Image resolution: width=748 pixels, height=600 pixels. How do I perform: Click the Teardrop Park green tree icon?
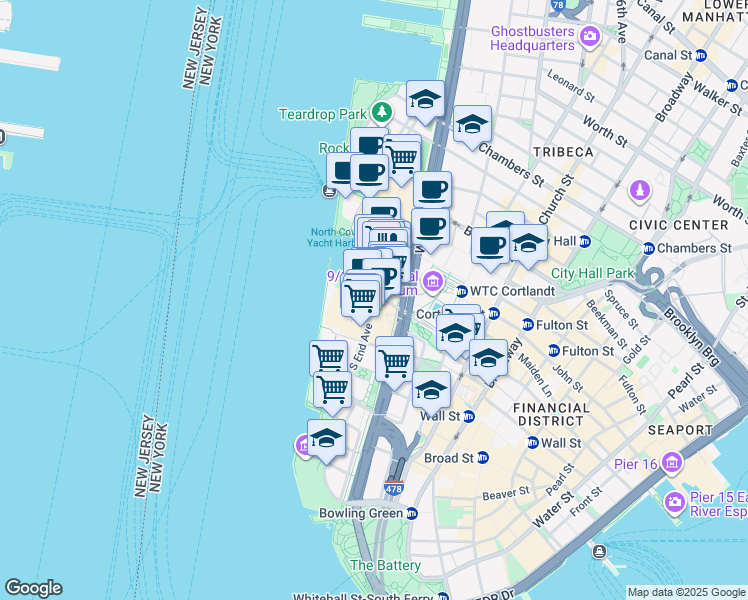382,113
